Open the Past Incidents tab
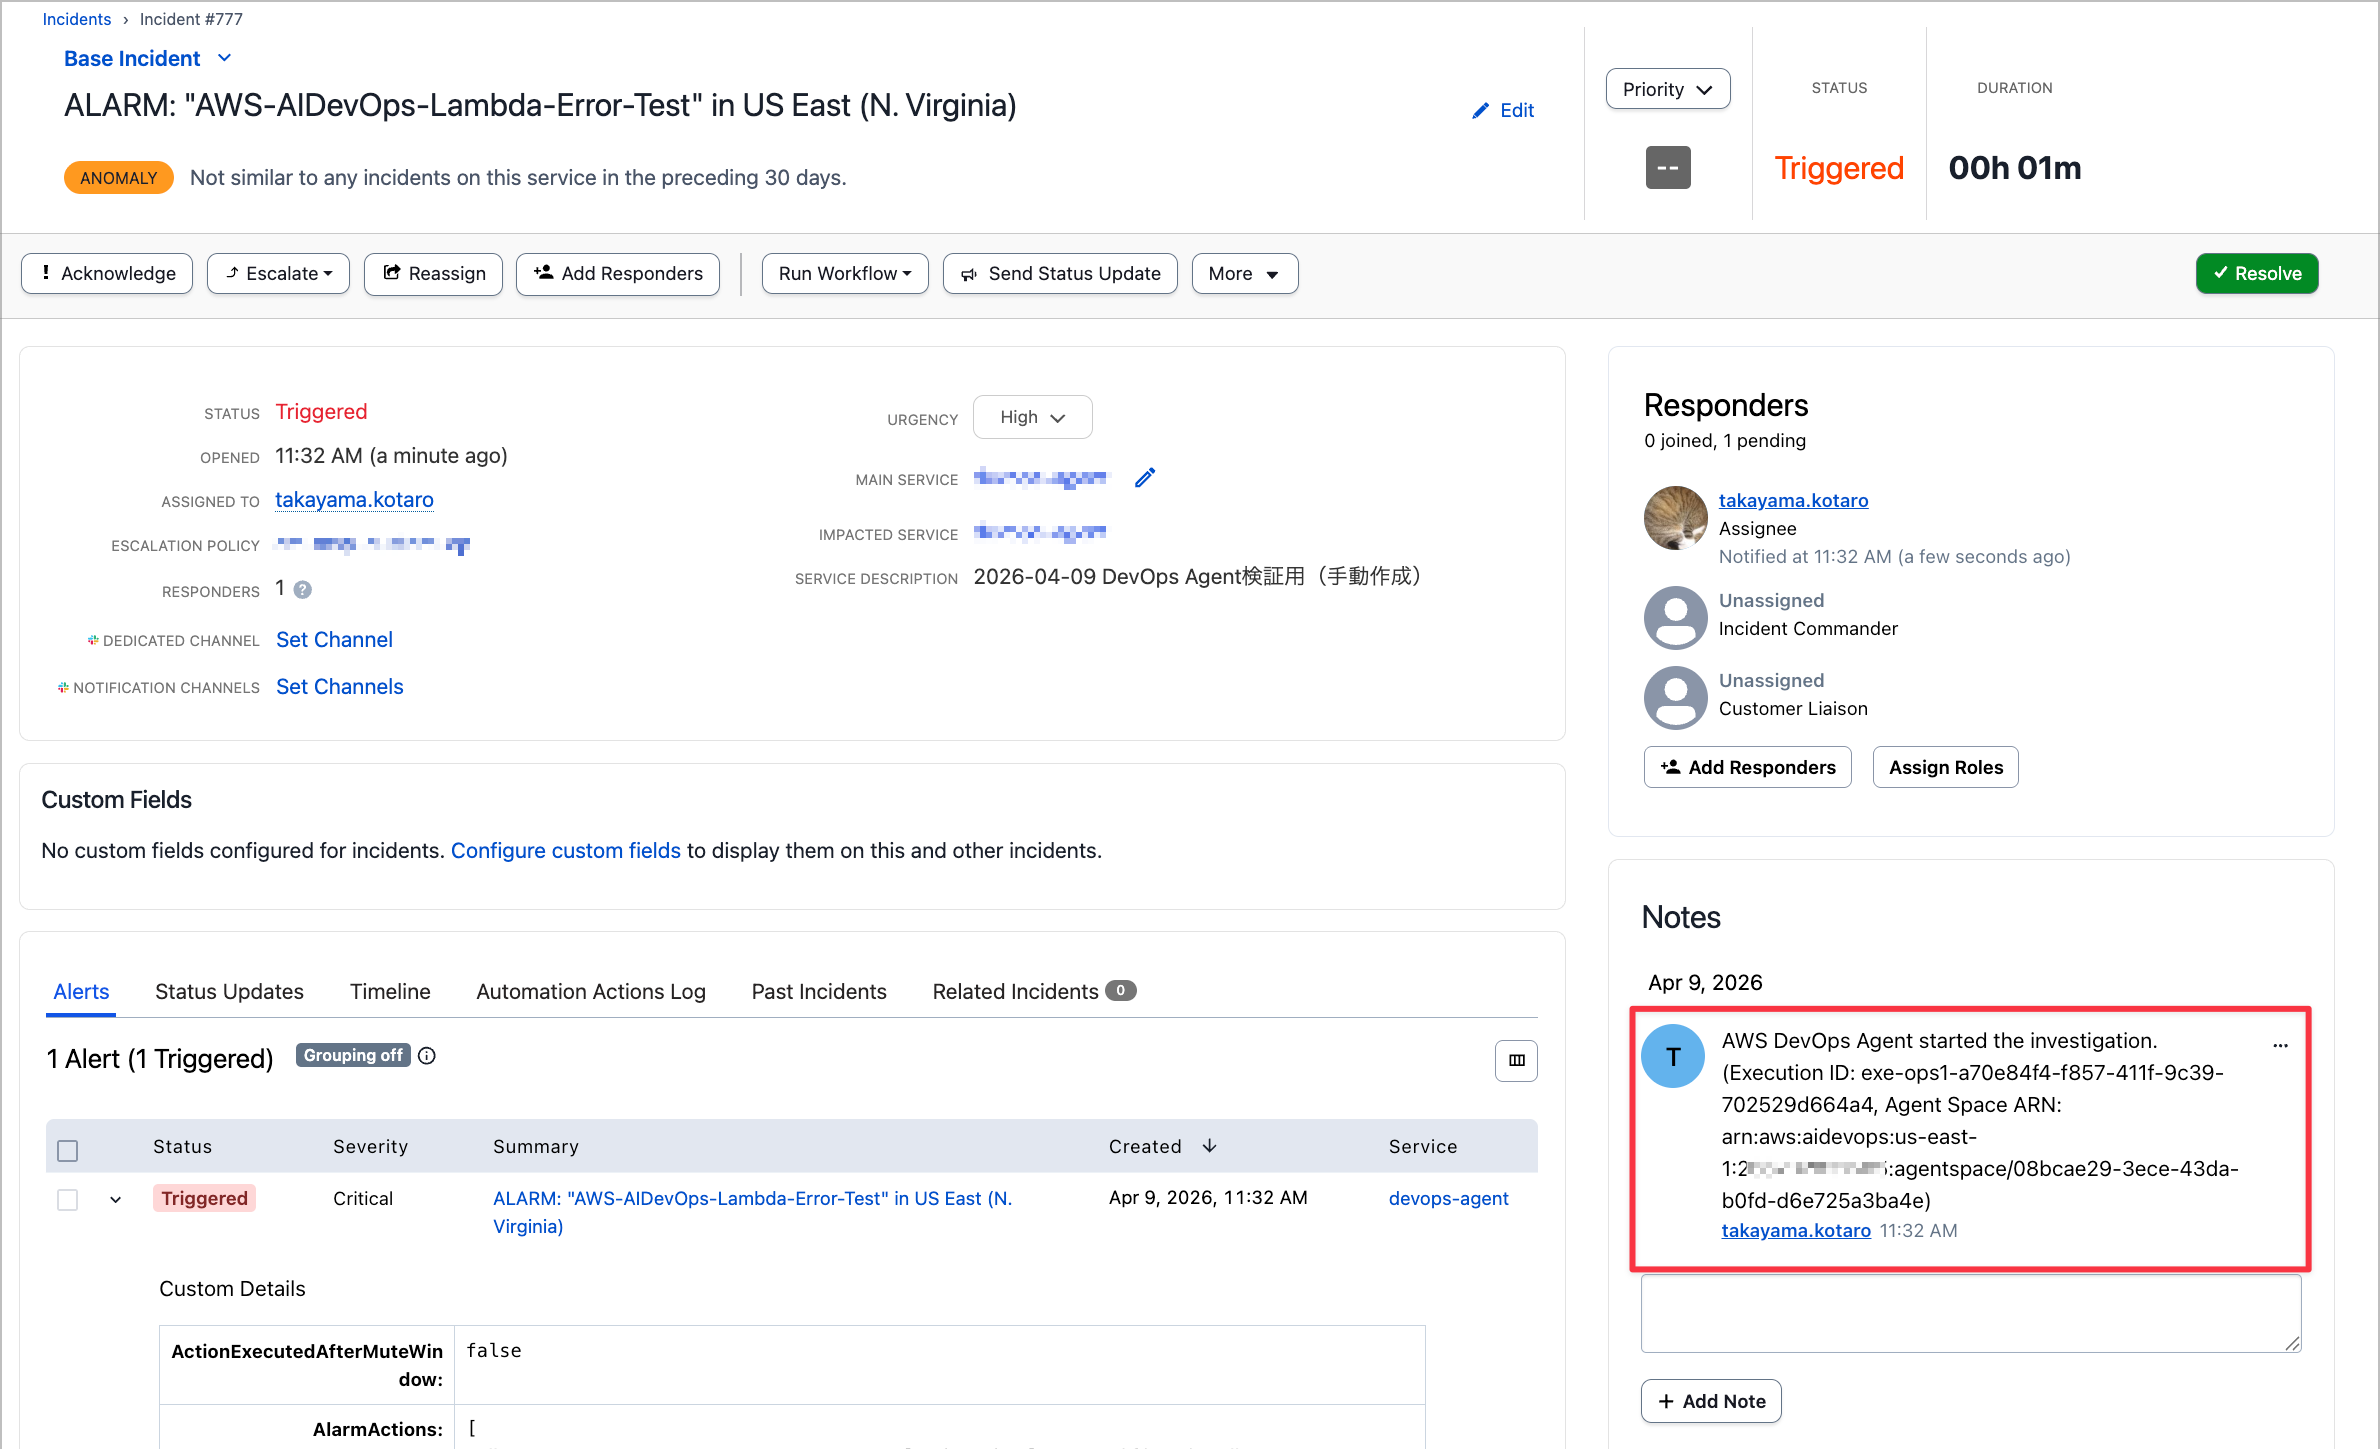 click(x=818, y=991)
